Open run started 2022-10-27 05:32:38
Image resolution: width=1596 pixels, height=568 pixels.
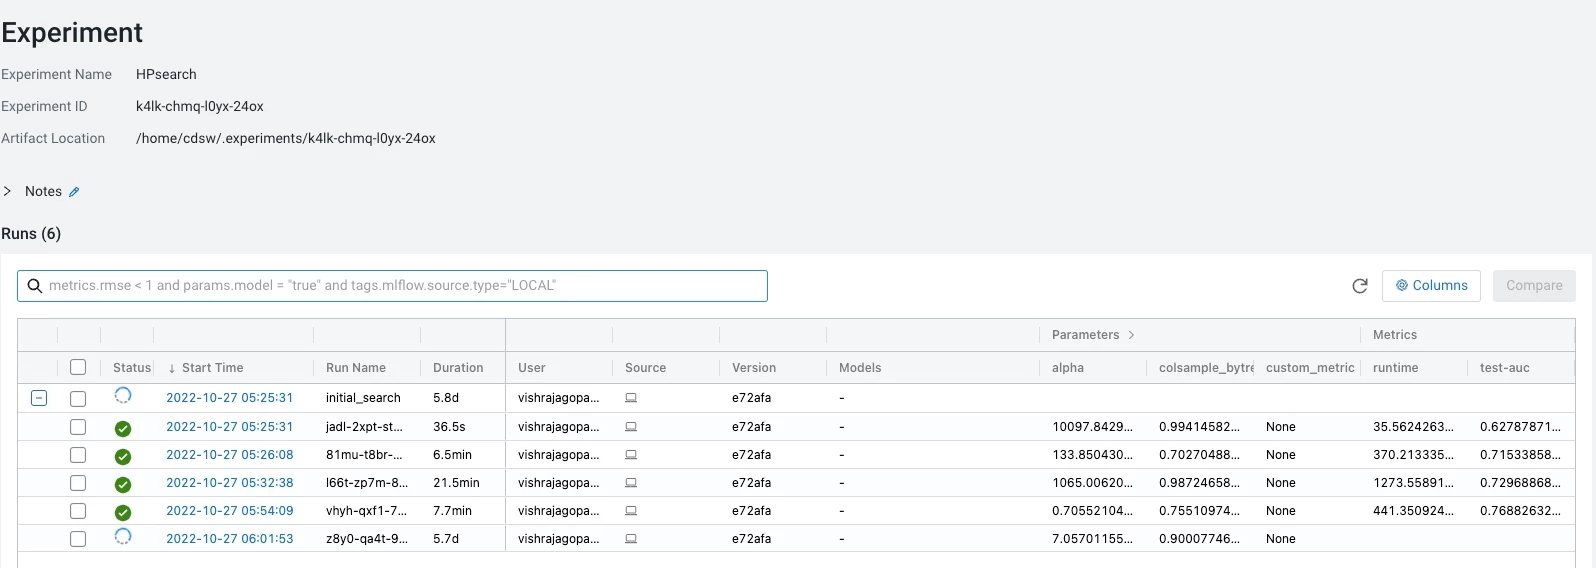[x=229, y=483]
